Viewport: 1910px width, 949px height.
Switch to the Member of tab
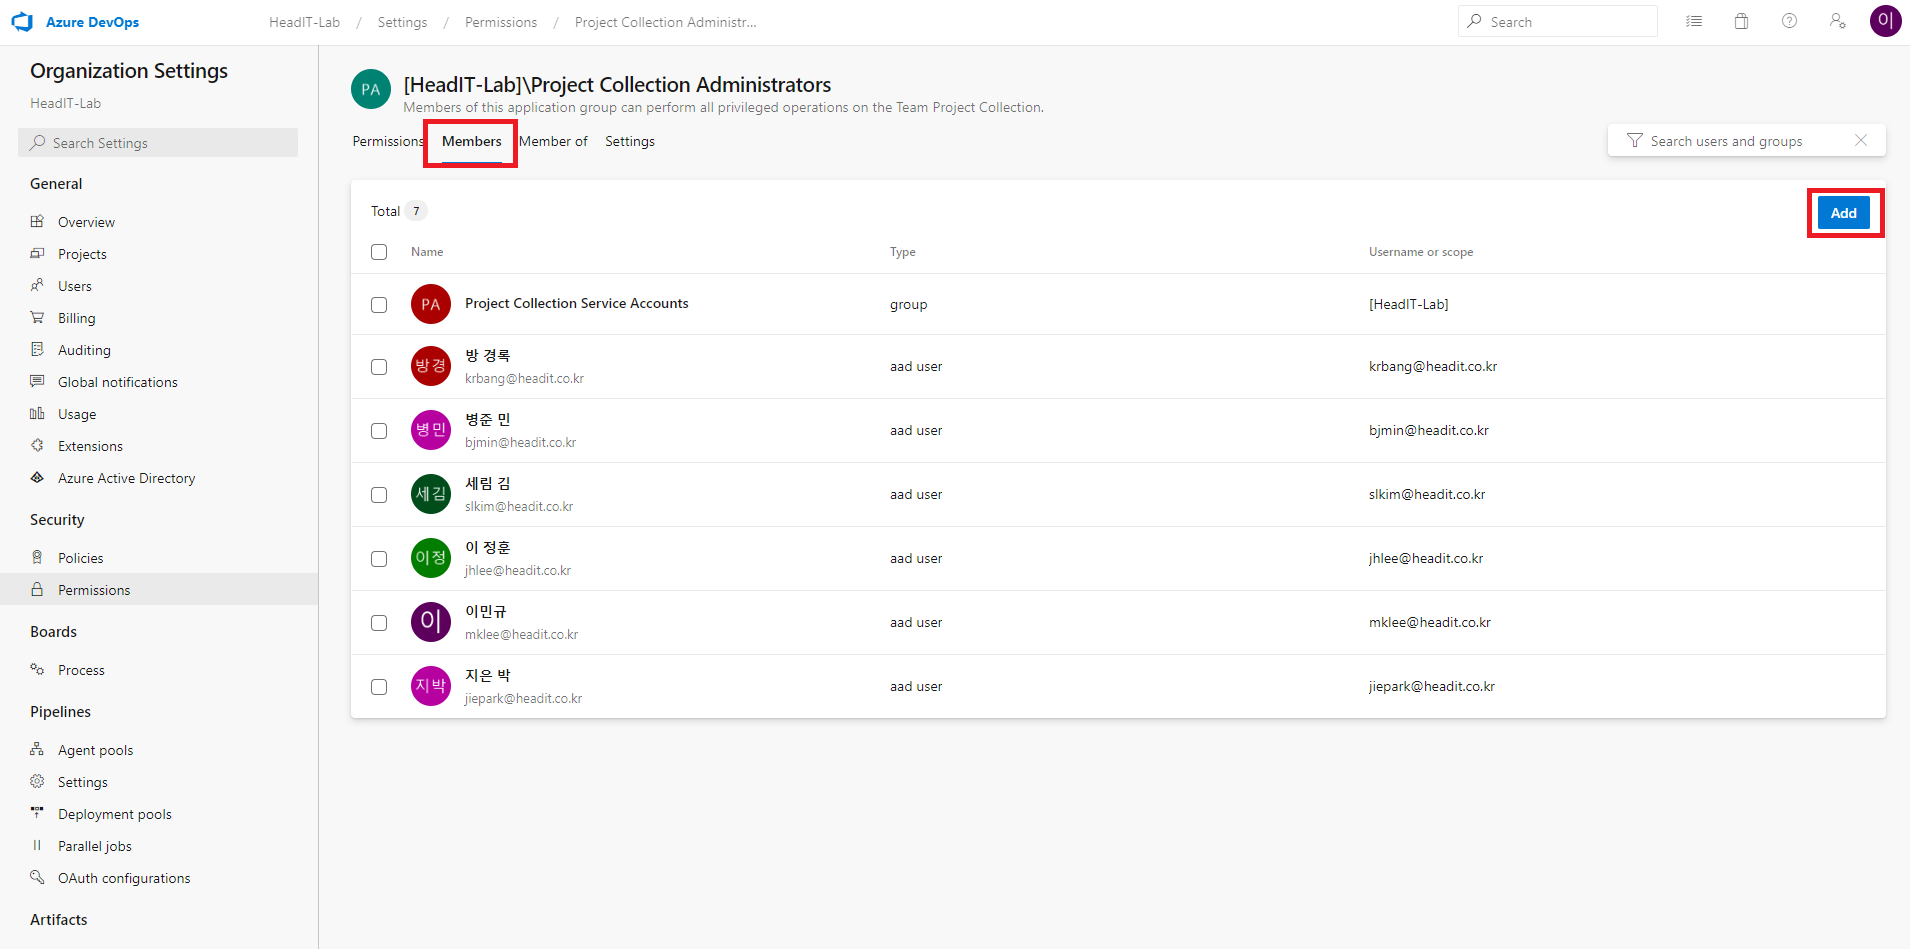553,141
